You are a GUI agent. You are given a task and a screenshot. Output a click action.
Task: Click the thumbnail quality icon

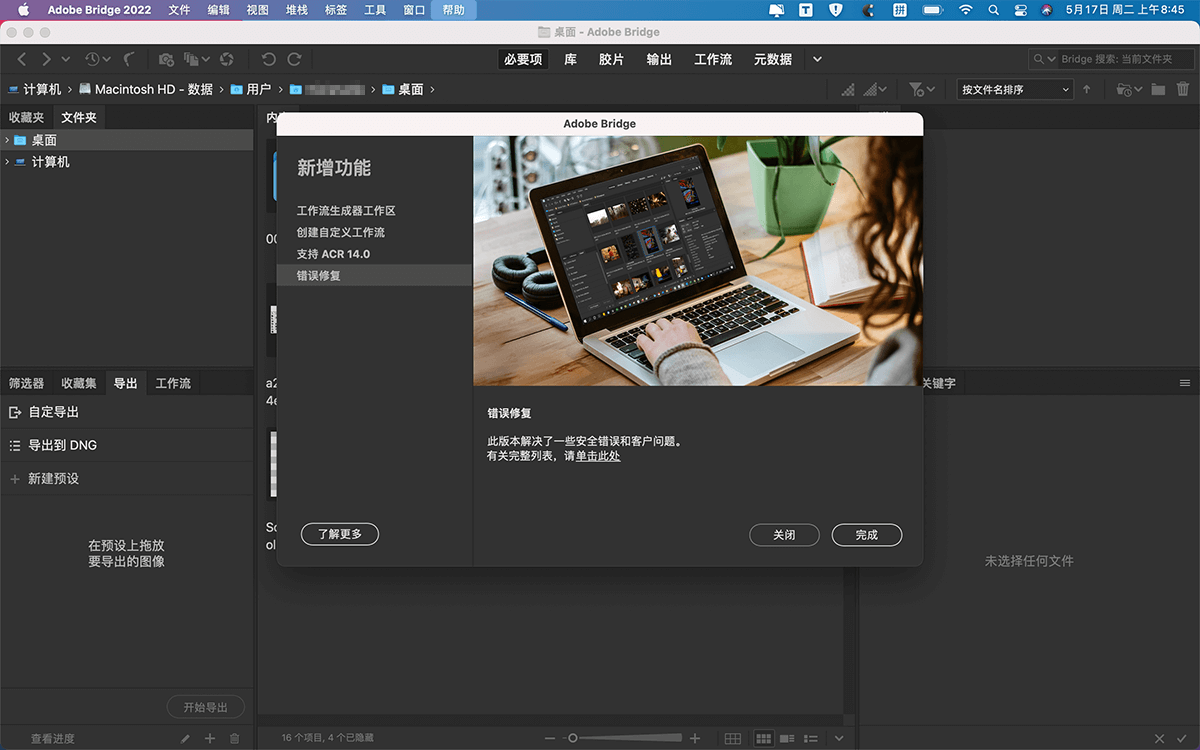coord(848,89)
